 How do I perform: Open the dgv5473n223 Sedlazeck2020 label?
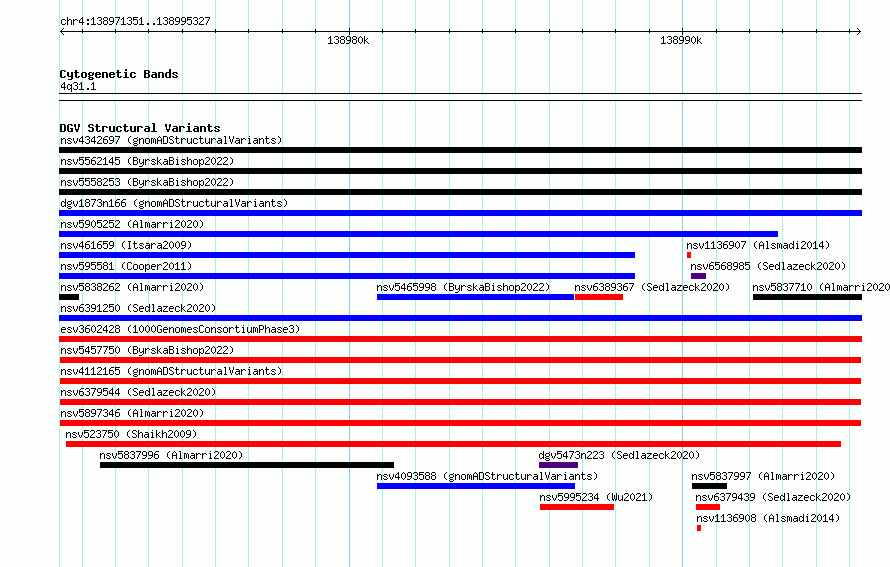tap(619, 455)
